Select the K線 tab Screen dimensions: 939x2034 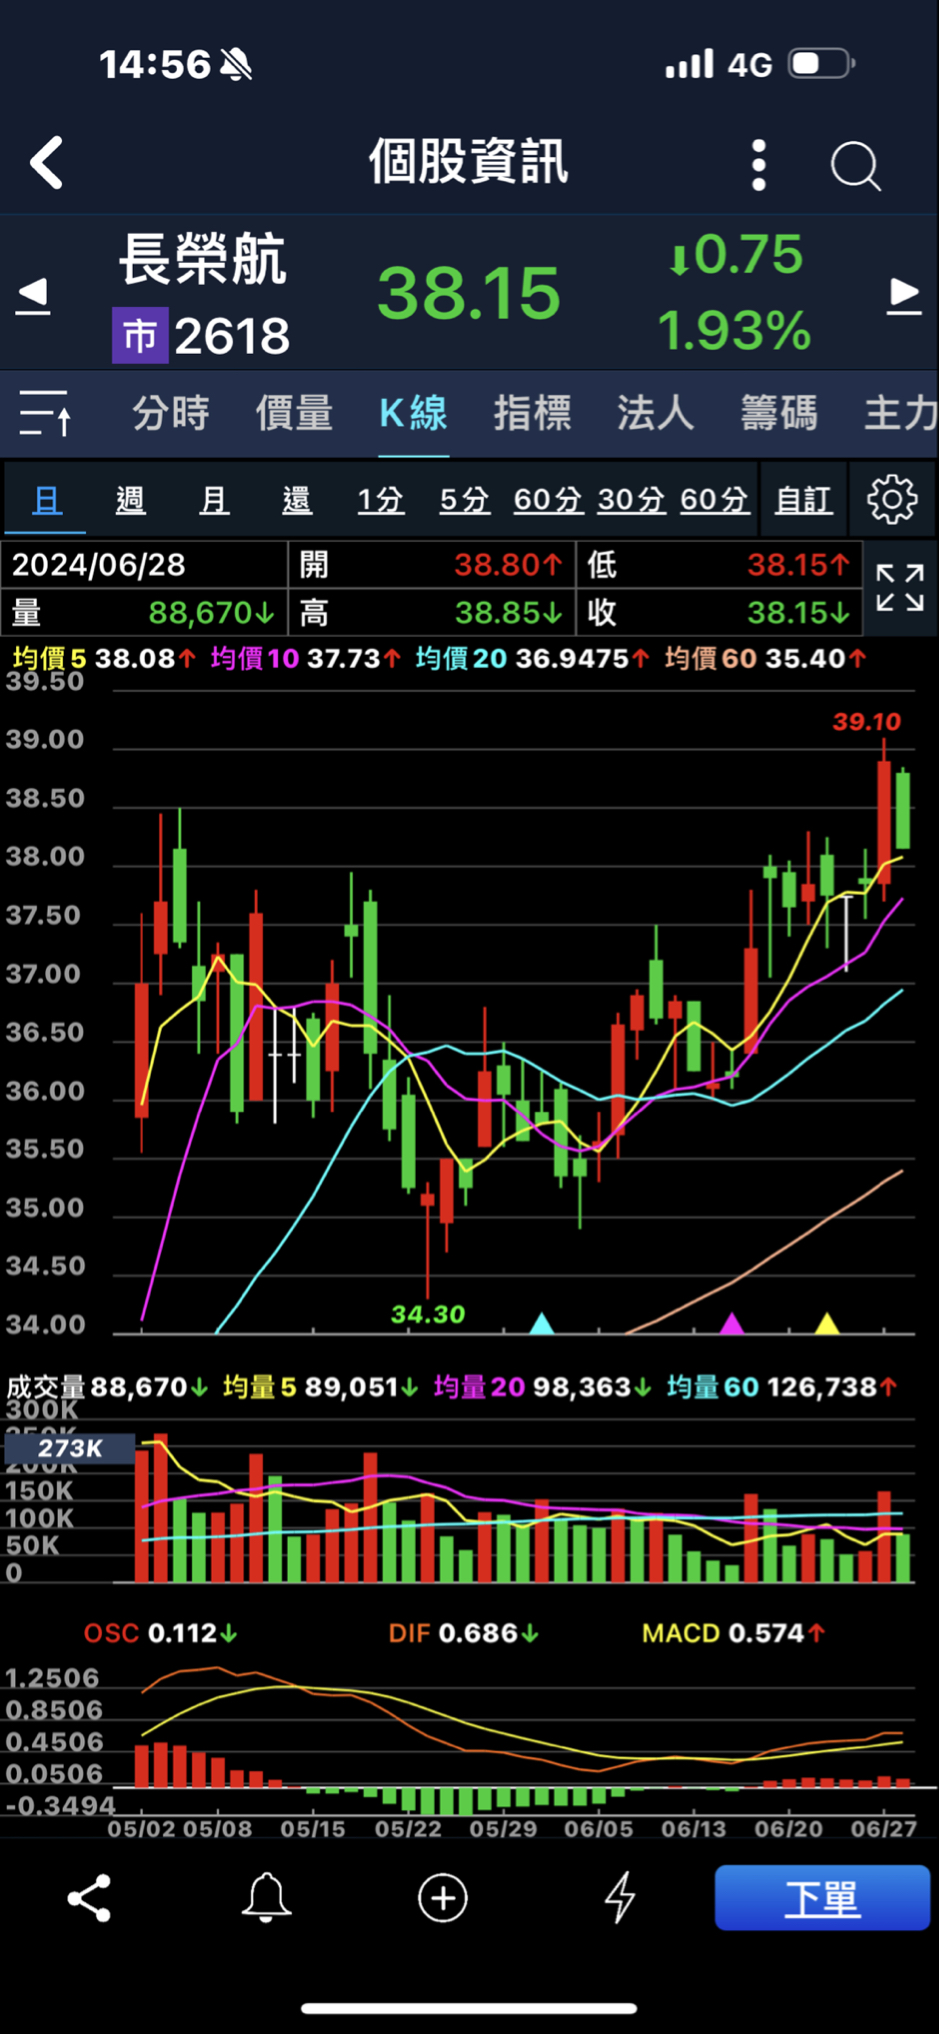413,413
